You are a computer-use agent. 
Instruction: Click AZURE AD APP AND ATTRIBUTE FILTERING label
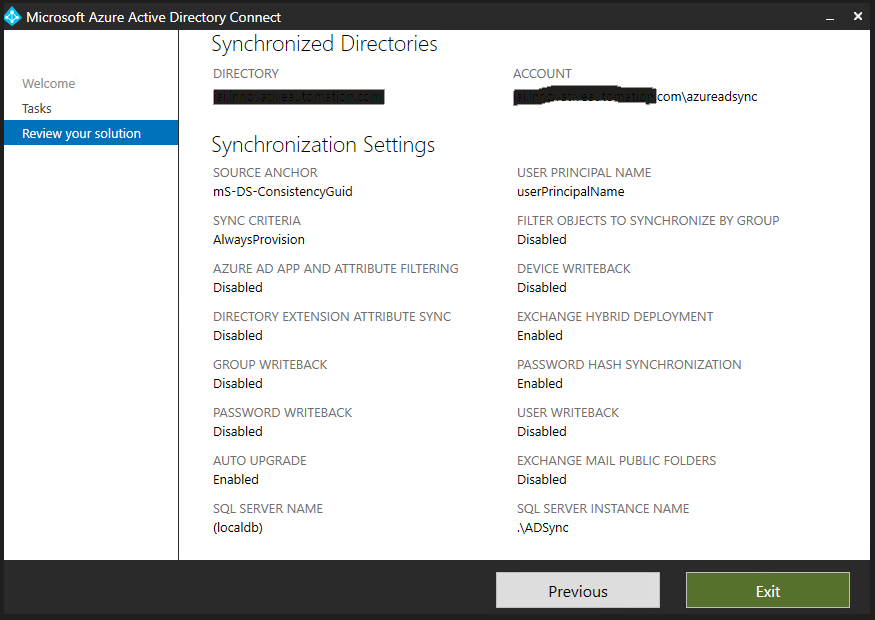point(335,268)
